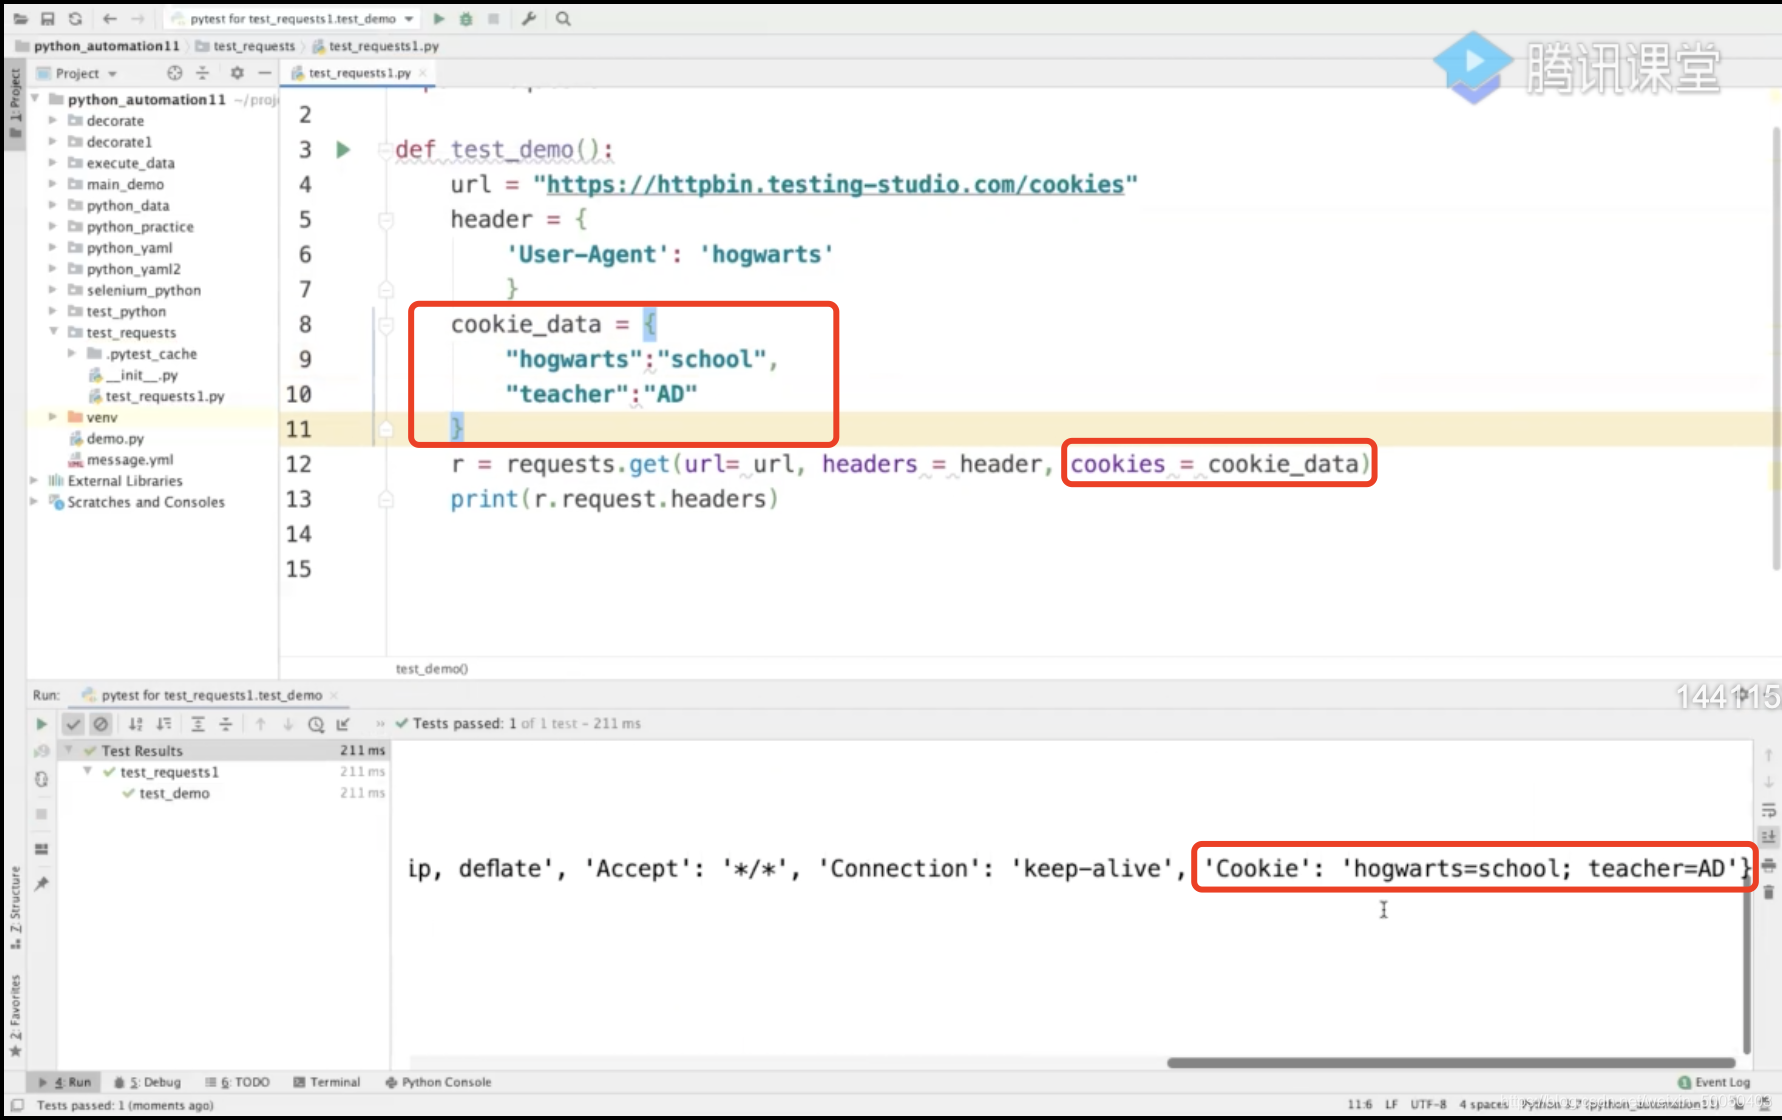This screenshot has width=1782, height=1120.
Task: Click the console horizontal scrollbar thumb
Action: pos(1451,1063)
